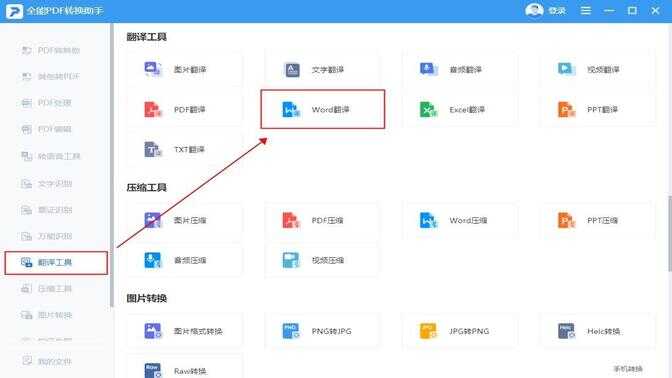Click the user avatar in title bar

point(534,10)
